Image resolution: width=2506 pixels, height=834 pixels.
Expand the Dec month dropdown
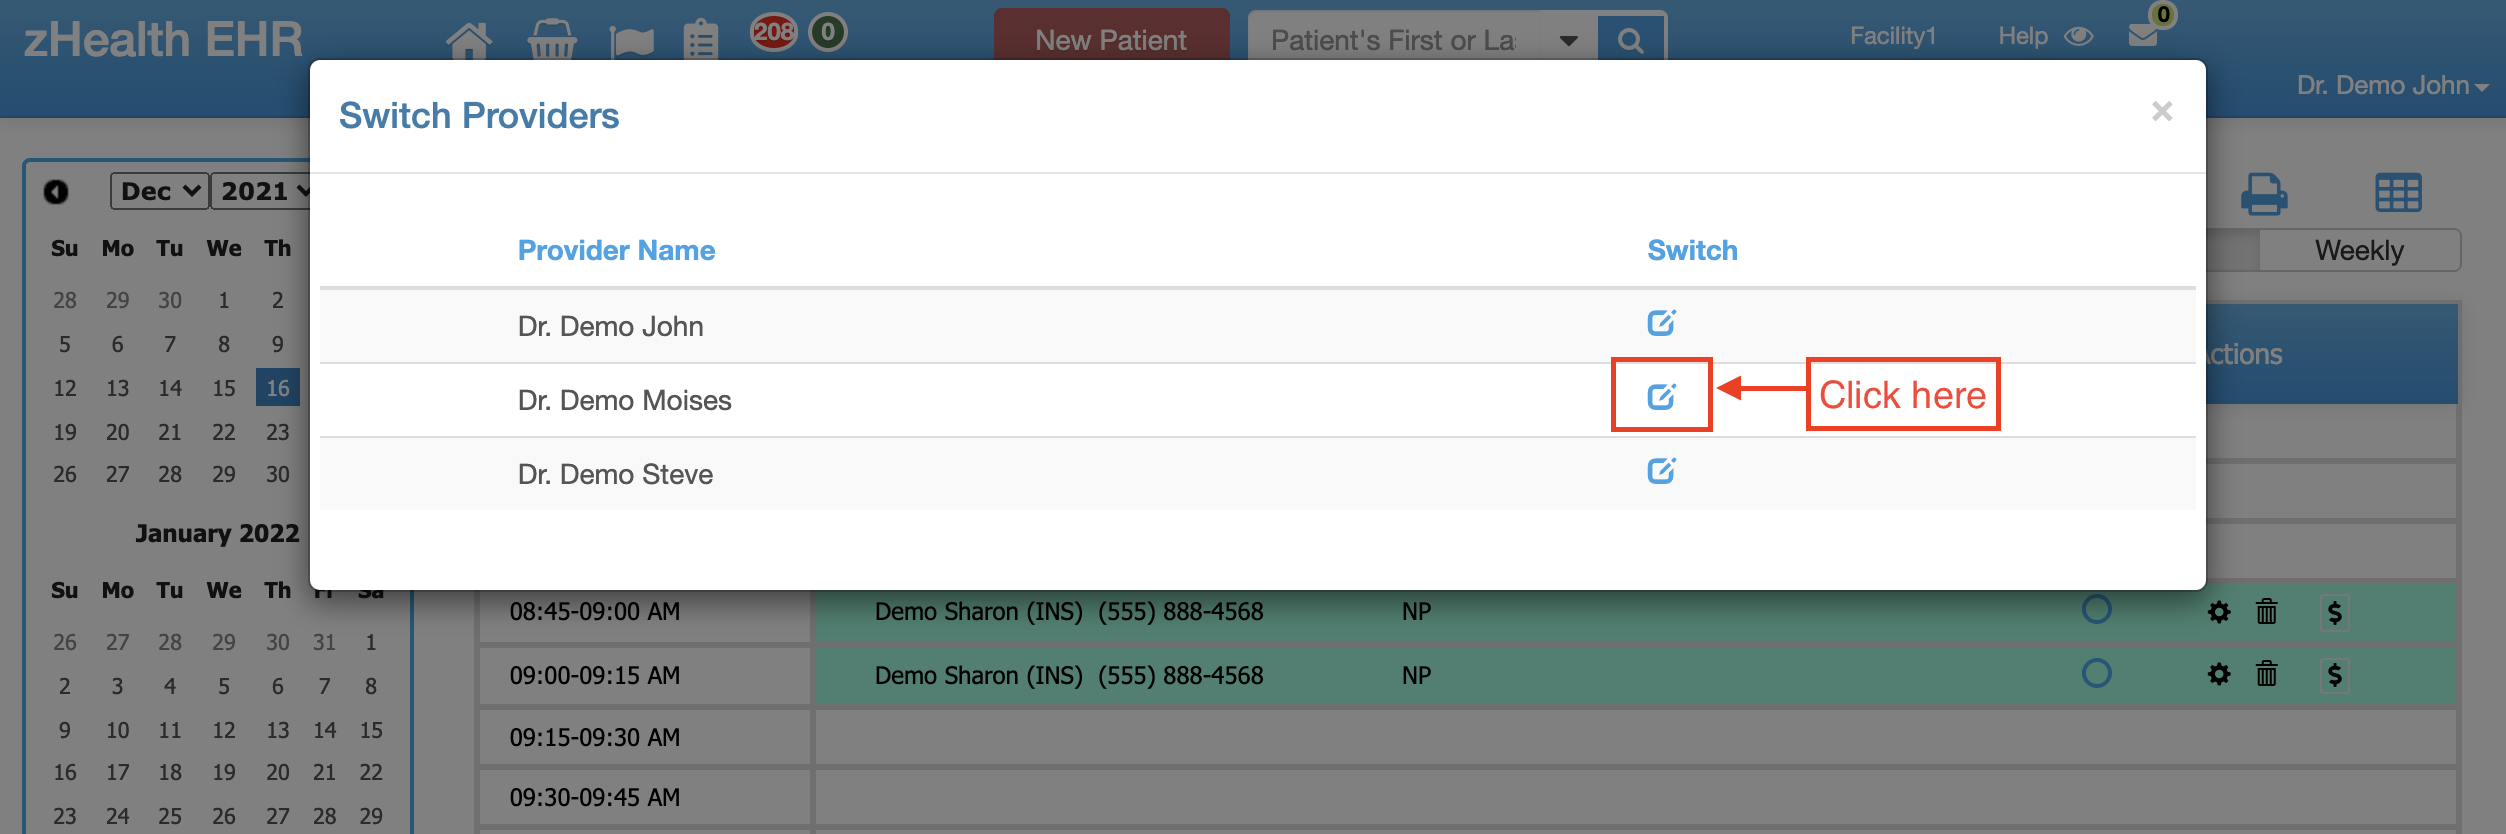tap(160, 191)
